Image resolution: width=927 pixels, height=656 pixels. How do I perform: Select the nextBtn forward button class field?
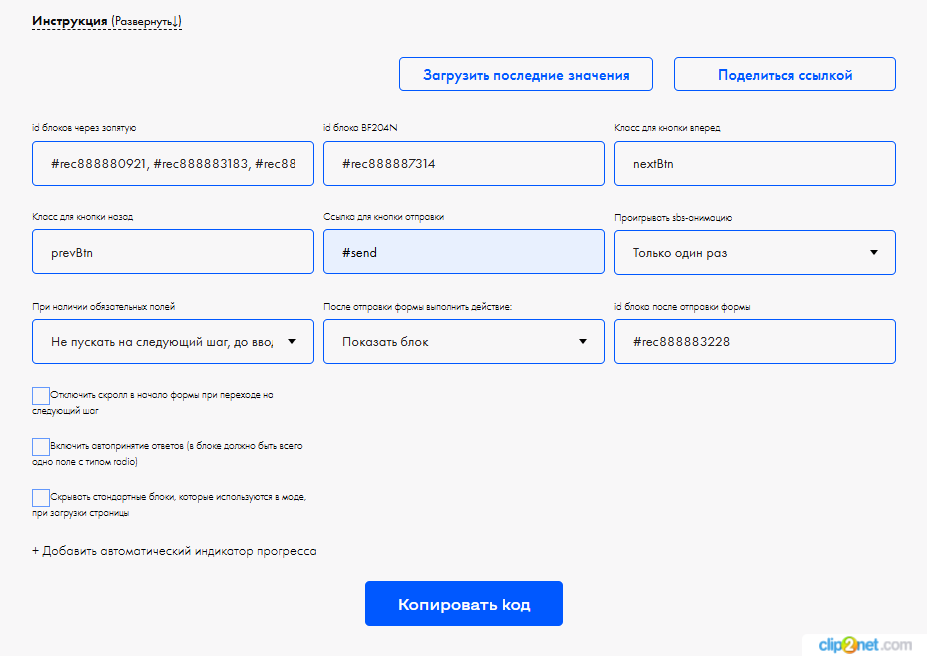pyautogui.click(x=754, y=164)
